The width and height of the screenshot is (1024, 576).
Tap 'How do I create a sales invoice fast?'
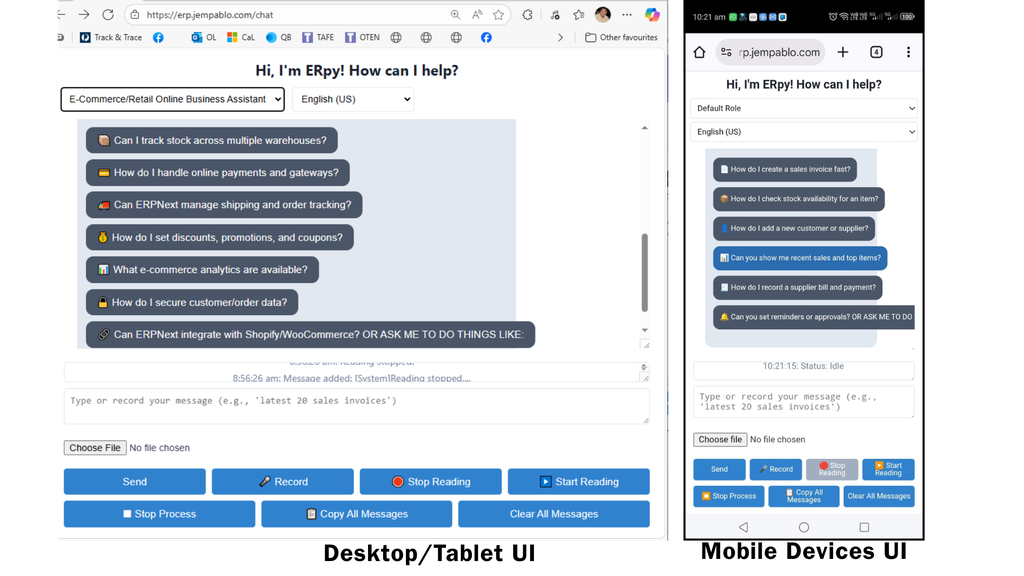785,169
